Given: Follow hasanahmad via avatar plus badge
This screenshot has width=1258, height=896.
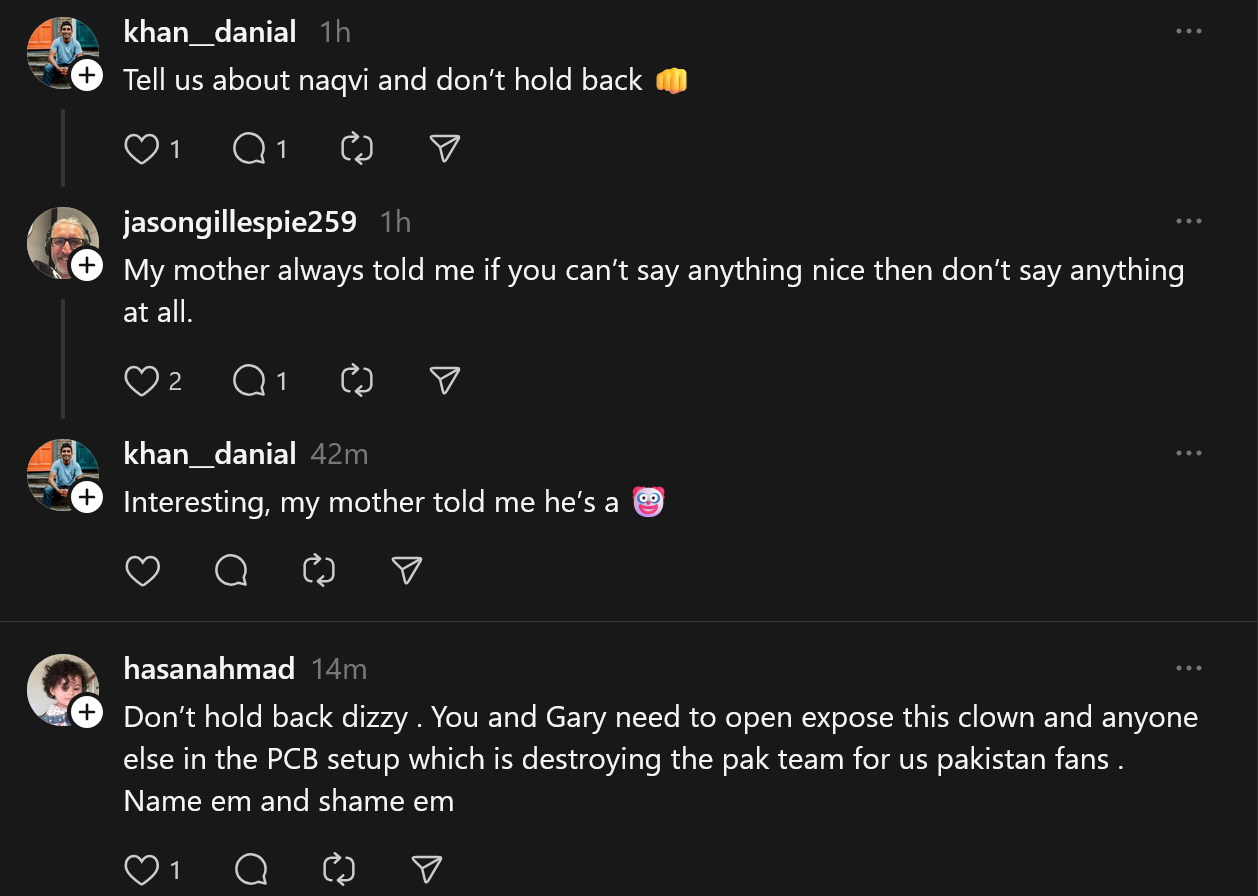Looking at the screenshot, I should click(x=88, y=712).
